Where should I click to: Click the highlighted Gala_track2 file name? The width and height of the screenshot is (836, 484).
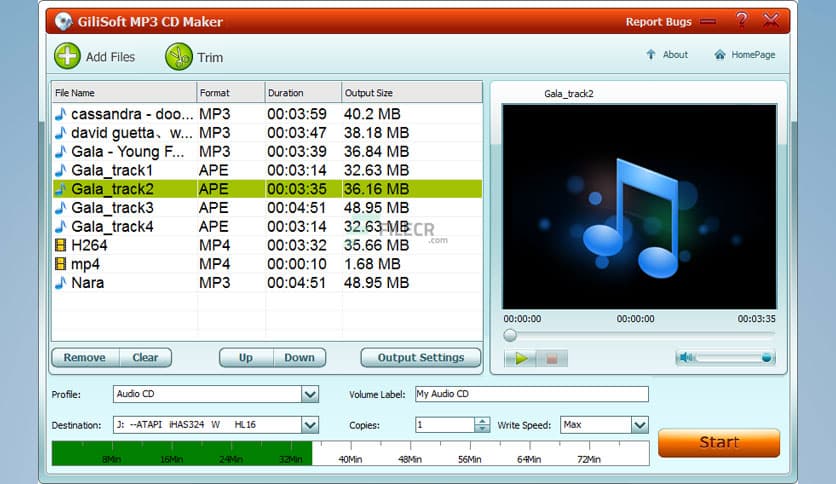click(x=112, y=189)
